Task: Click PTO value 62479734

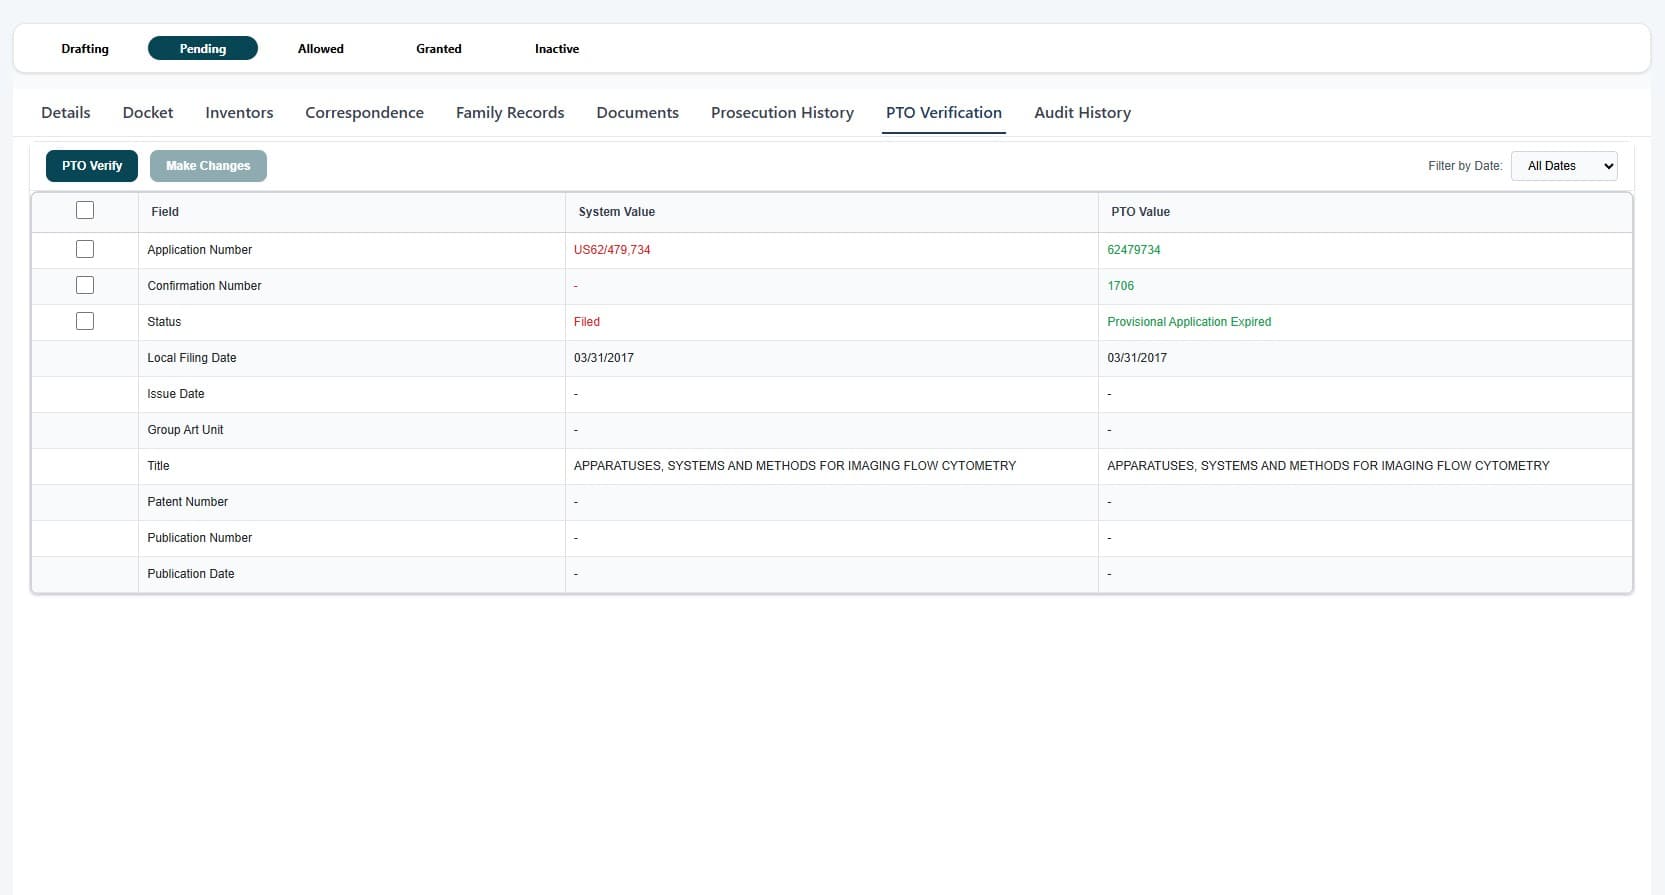Action: click(x=1134, y=250)
